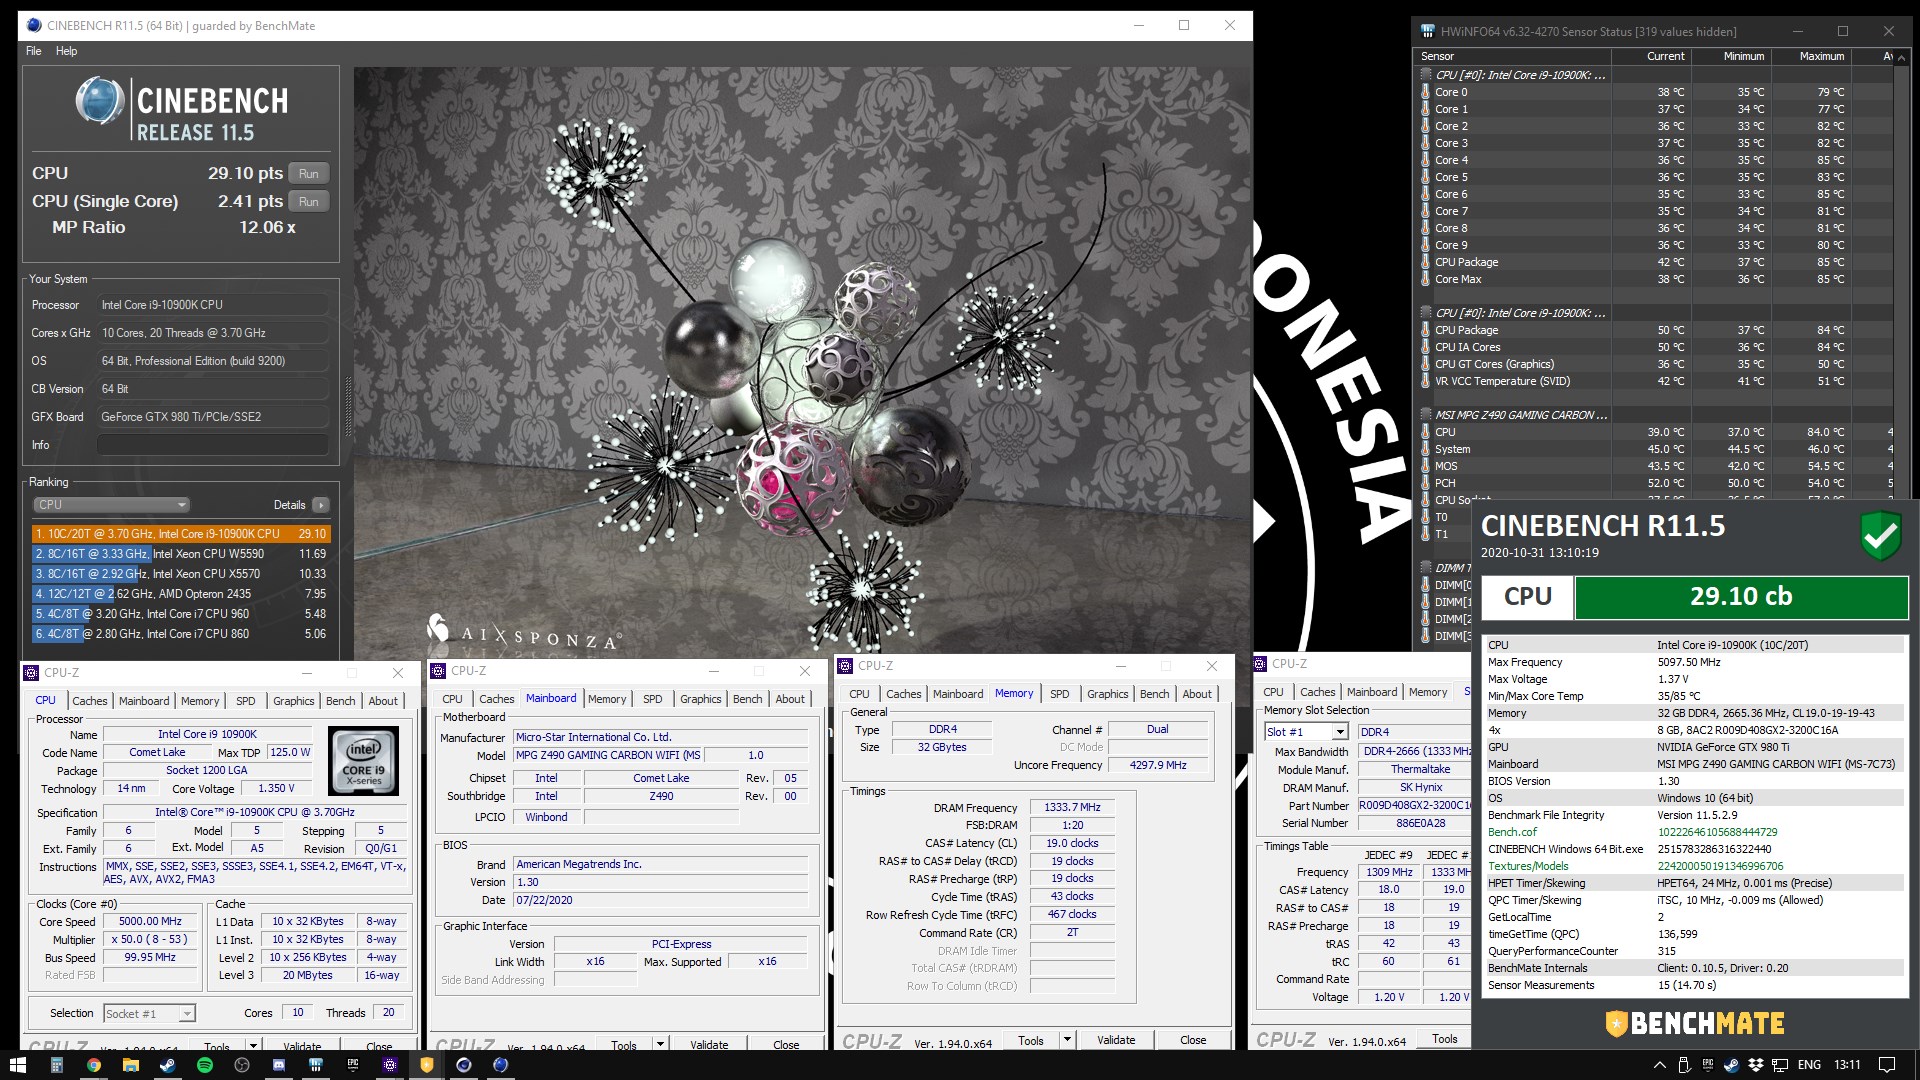The image size is (1920, 1080).
Task: Open the Dropbox icon in the system tray
Action: click(1755, 1065)
